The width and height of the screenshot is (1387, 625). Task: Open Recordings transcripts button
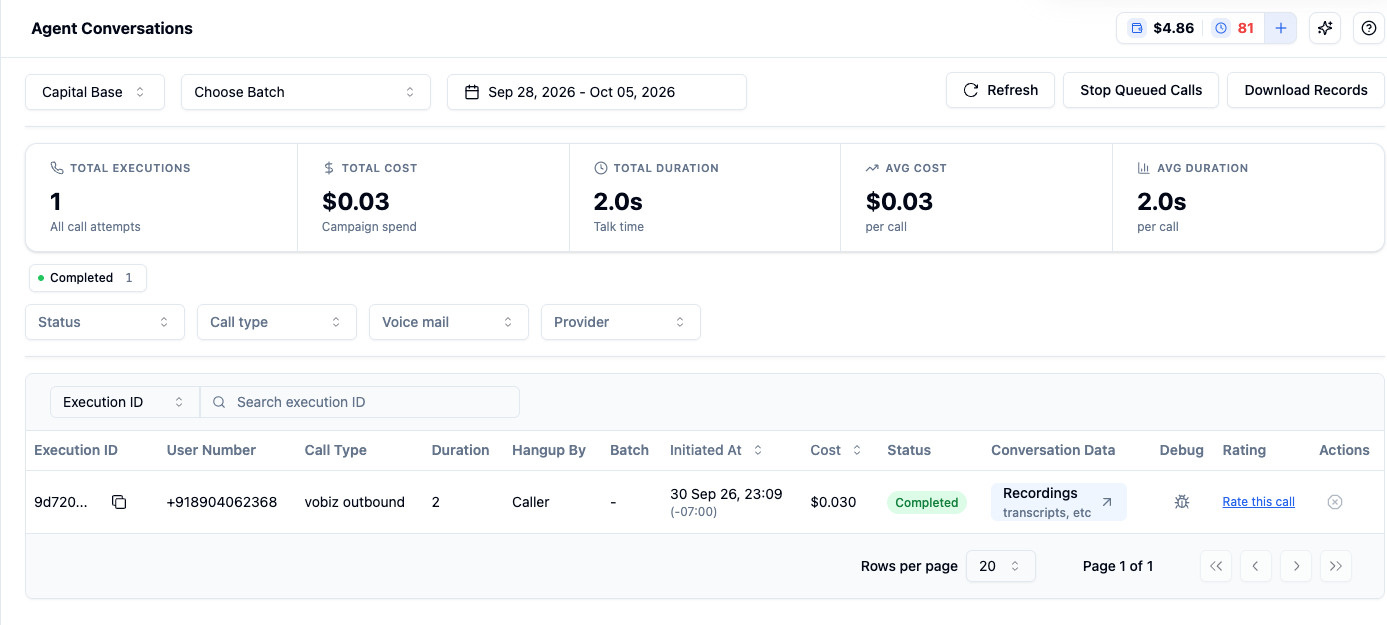1059,502
